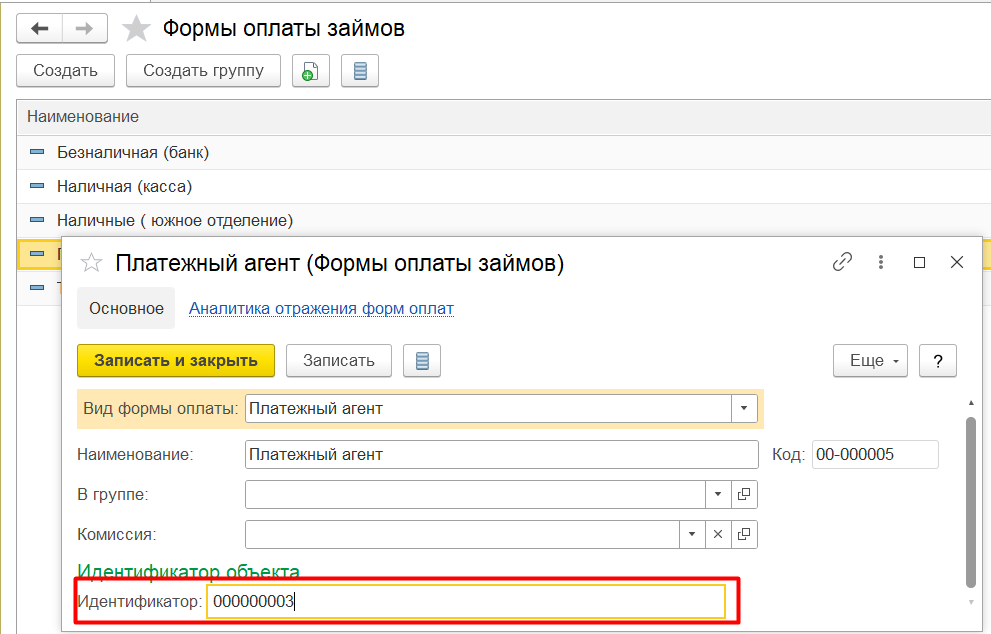Image resolution: width=991 pixels, height=634 pixels.
Task: Copy link to Платежный агент form
Action: pos(842,262)
